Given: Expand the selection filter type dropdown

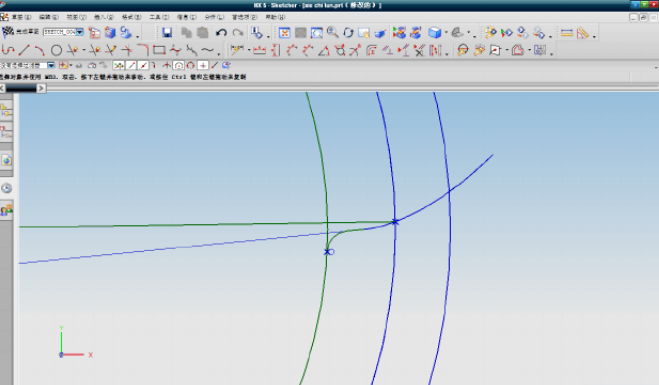Looking at the screenshot, I should pos(51,65).
